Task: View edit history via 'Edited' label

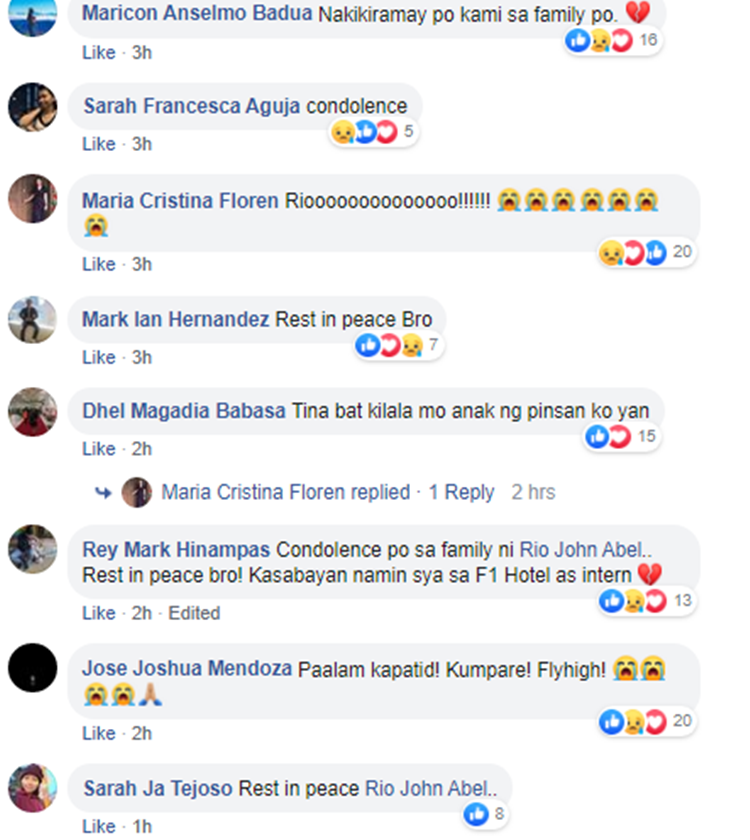Action: (194, 613)
